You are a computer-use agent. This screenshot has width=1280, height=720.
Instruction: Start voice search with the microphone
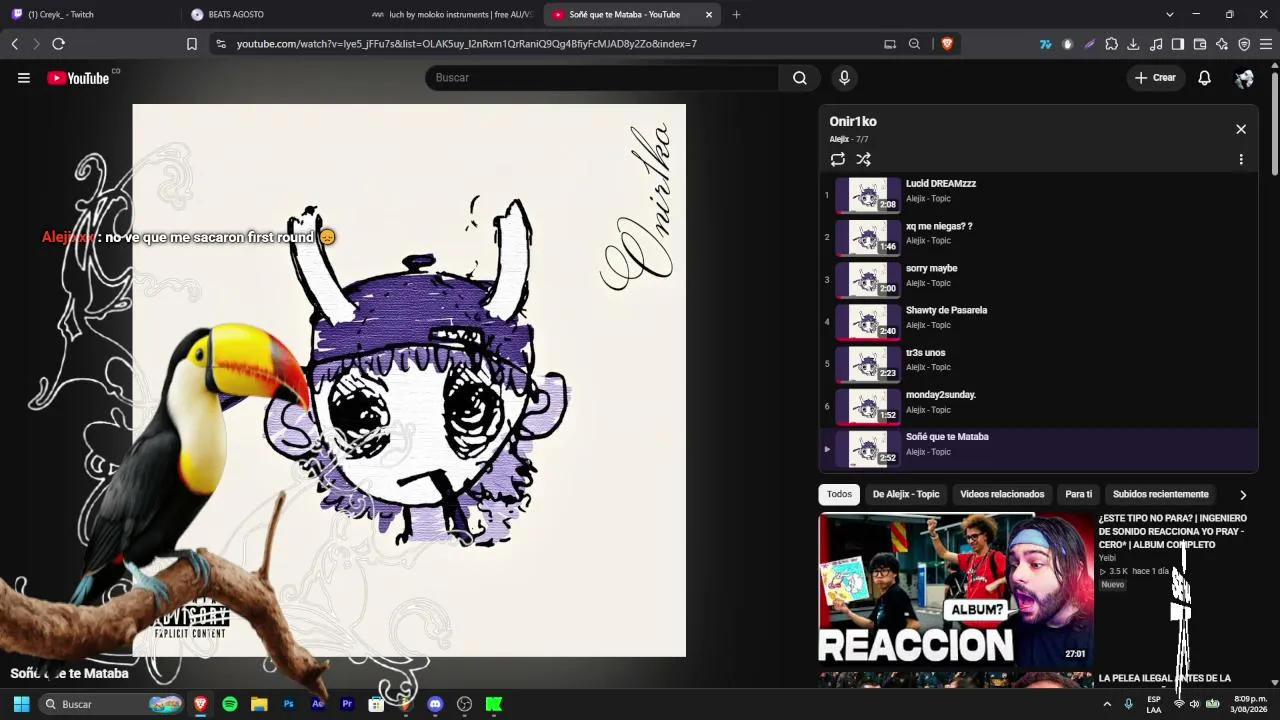844,78
